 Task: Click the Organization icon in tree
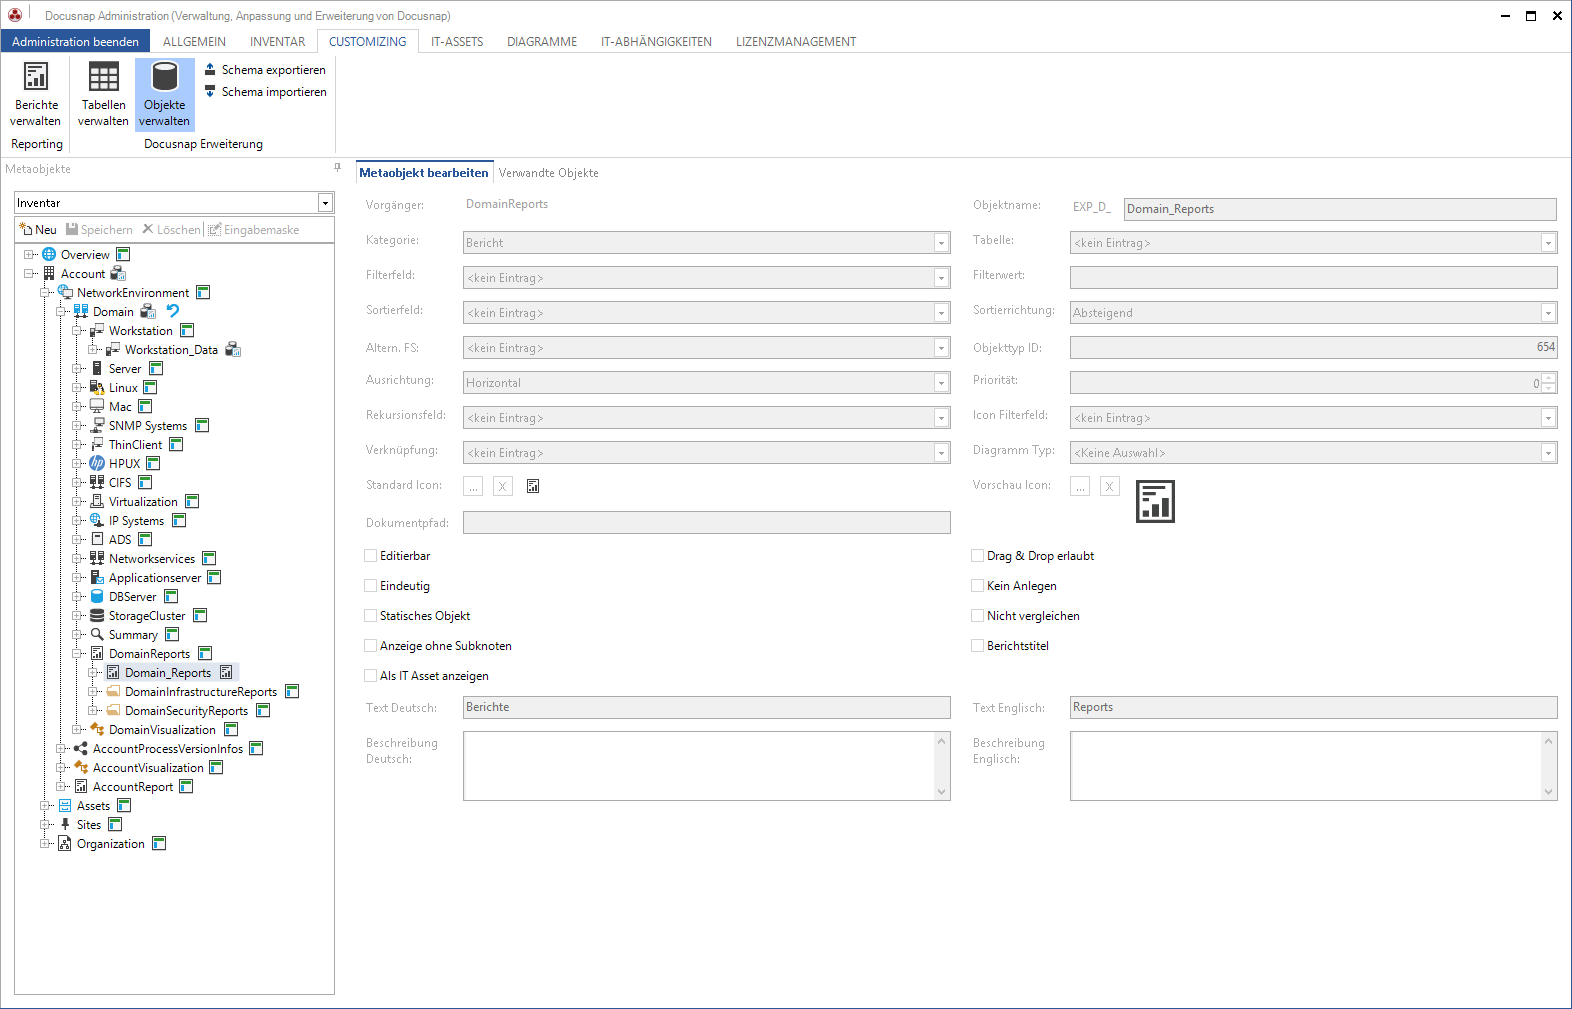coord(65,843)
